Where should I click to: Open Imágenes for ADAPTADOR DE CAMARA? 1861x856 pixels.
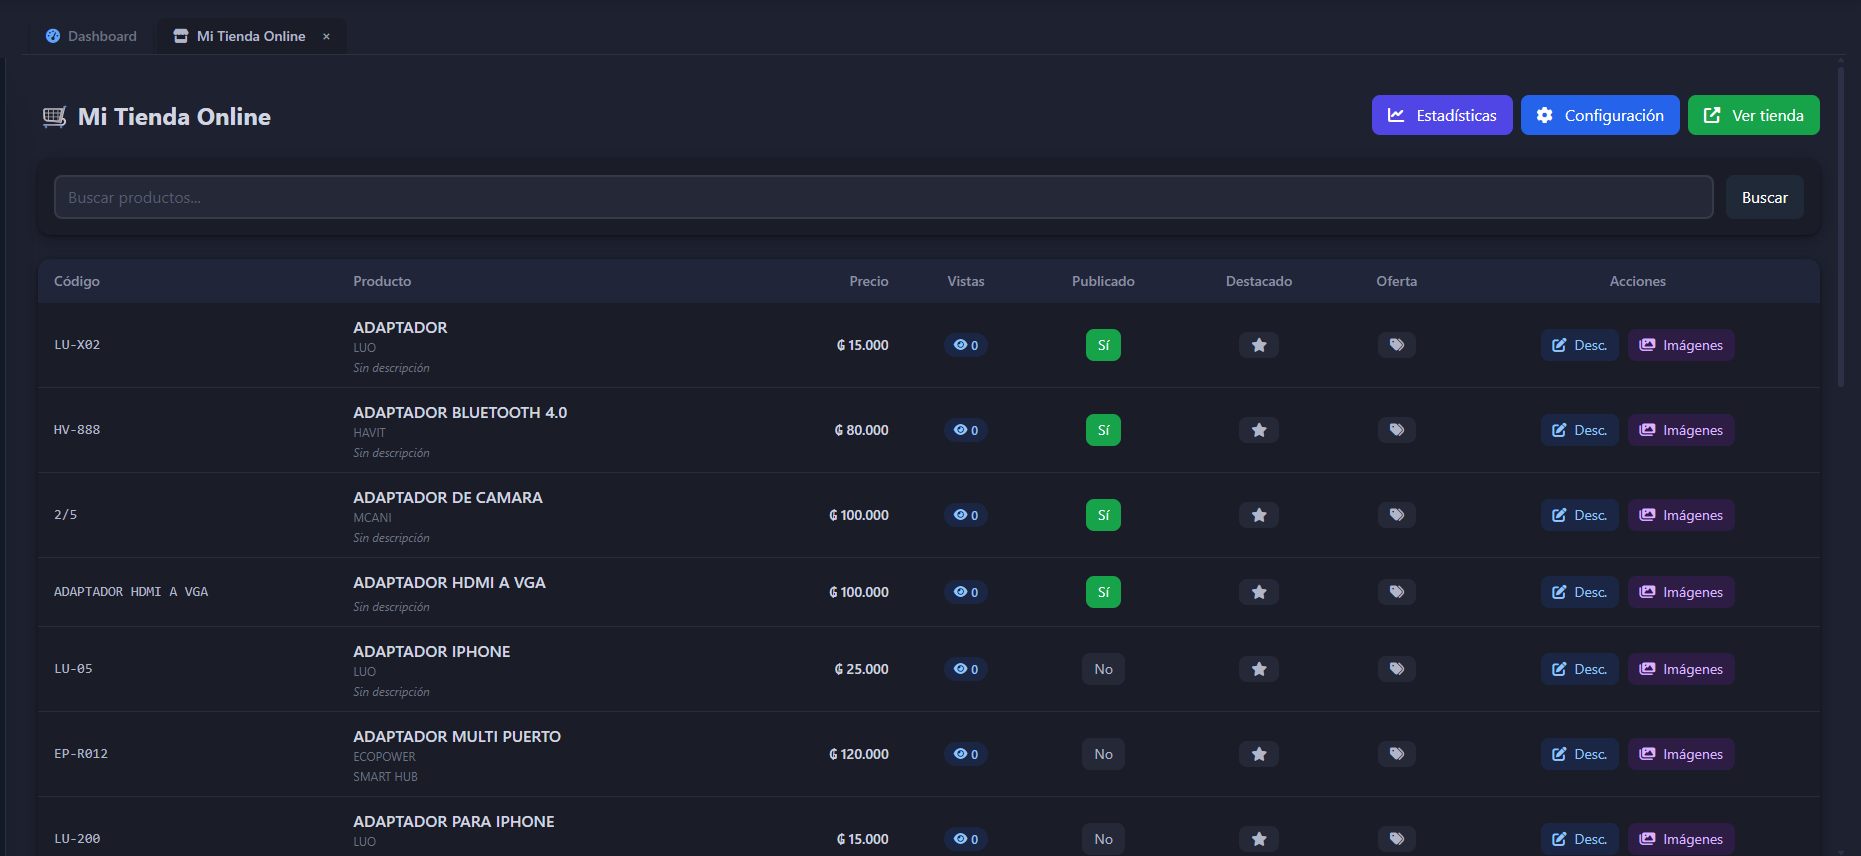1681,515
